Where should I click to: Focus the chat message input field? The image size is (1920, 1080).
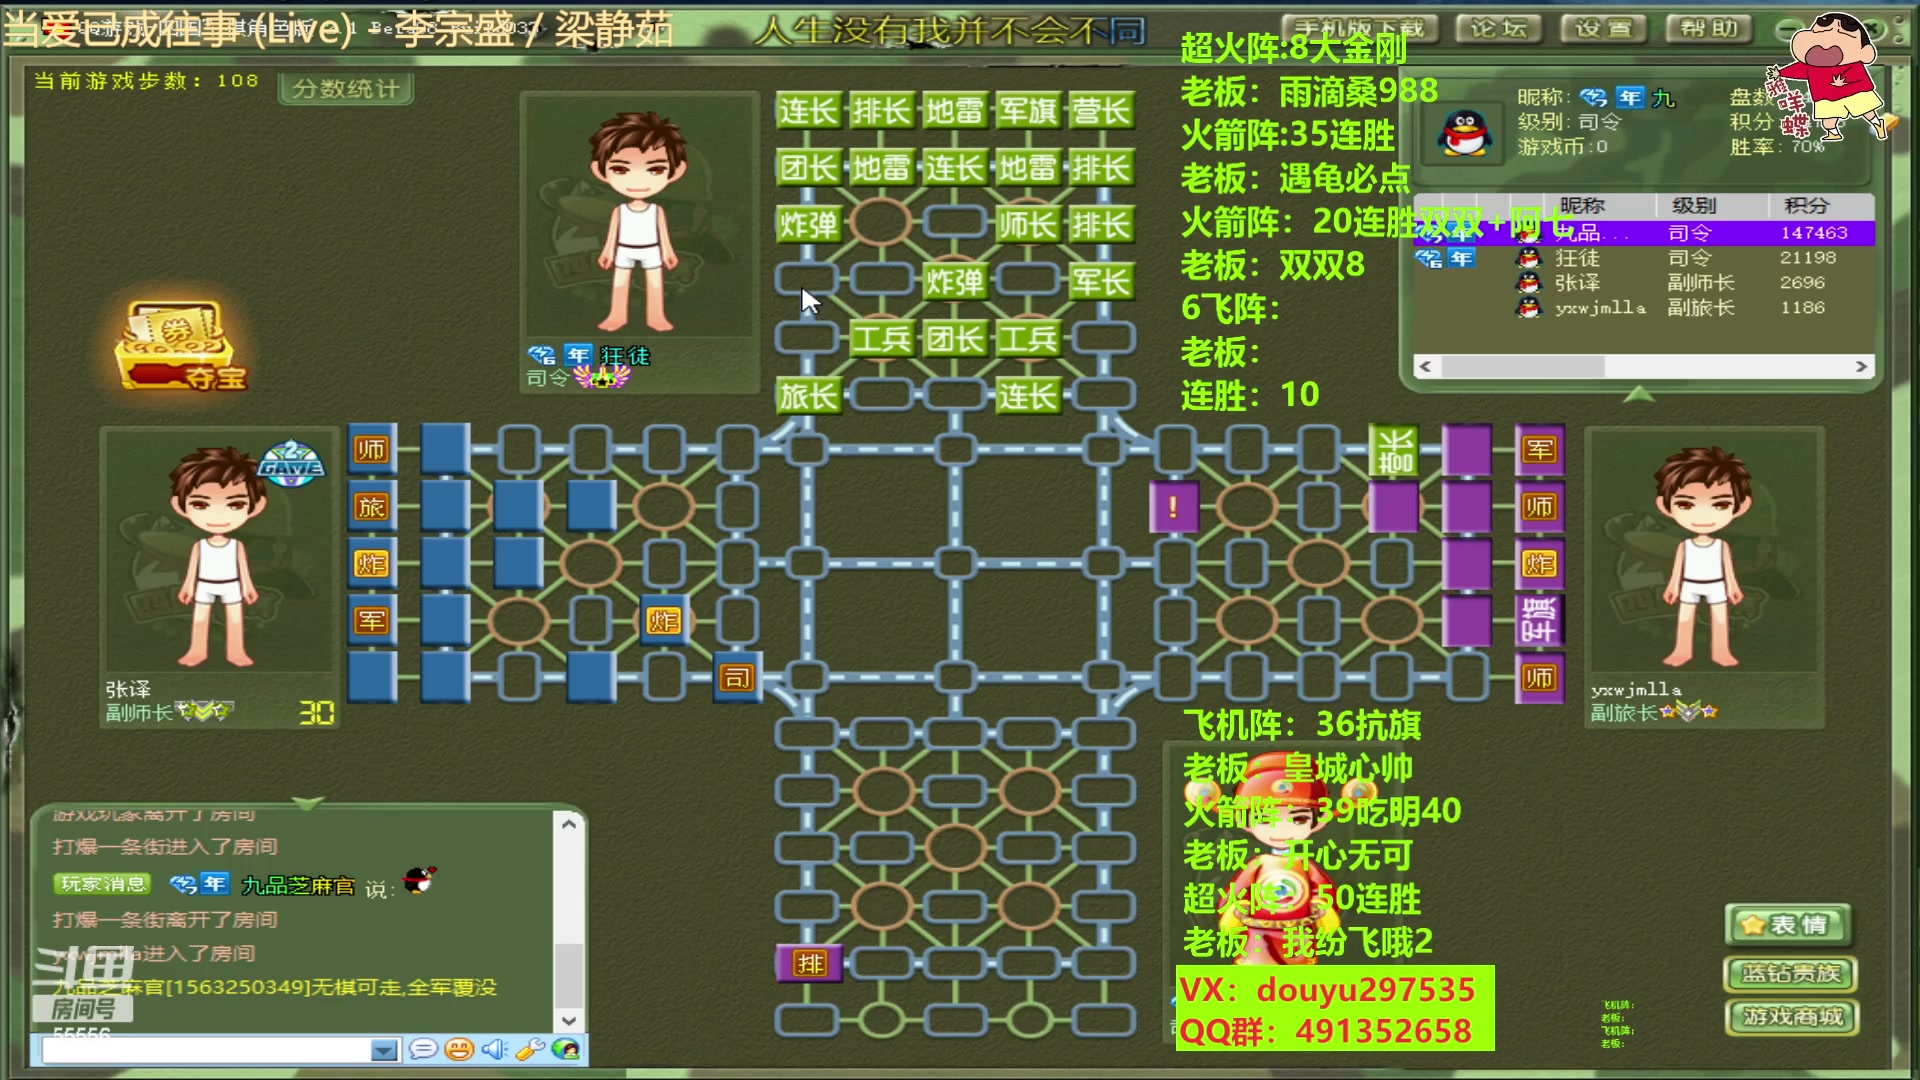(206, 1050)
